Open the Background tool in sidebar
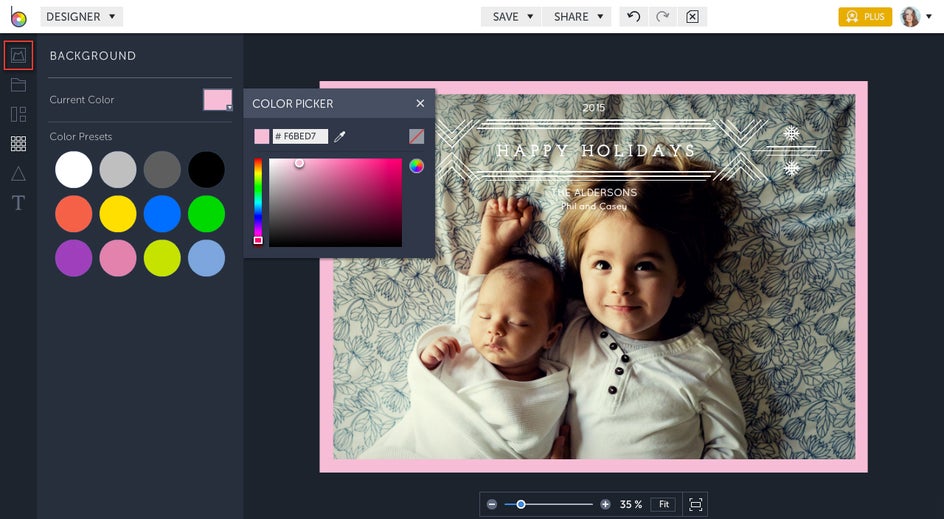 pyautogui.click(x=18, y=55)
